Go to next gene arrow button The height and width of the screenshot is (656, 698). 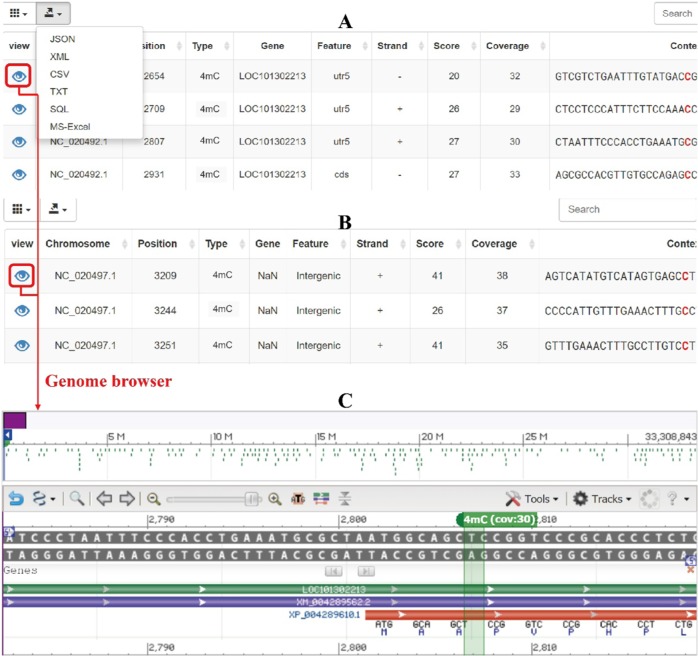pyautogui.click(x=366, y=571)
